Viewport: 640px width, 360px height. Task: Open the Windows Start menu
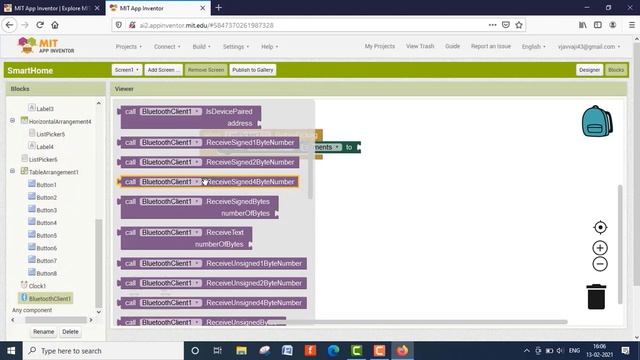click(11, 351)
